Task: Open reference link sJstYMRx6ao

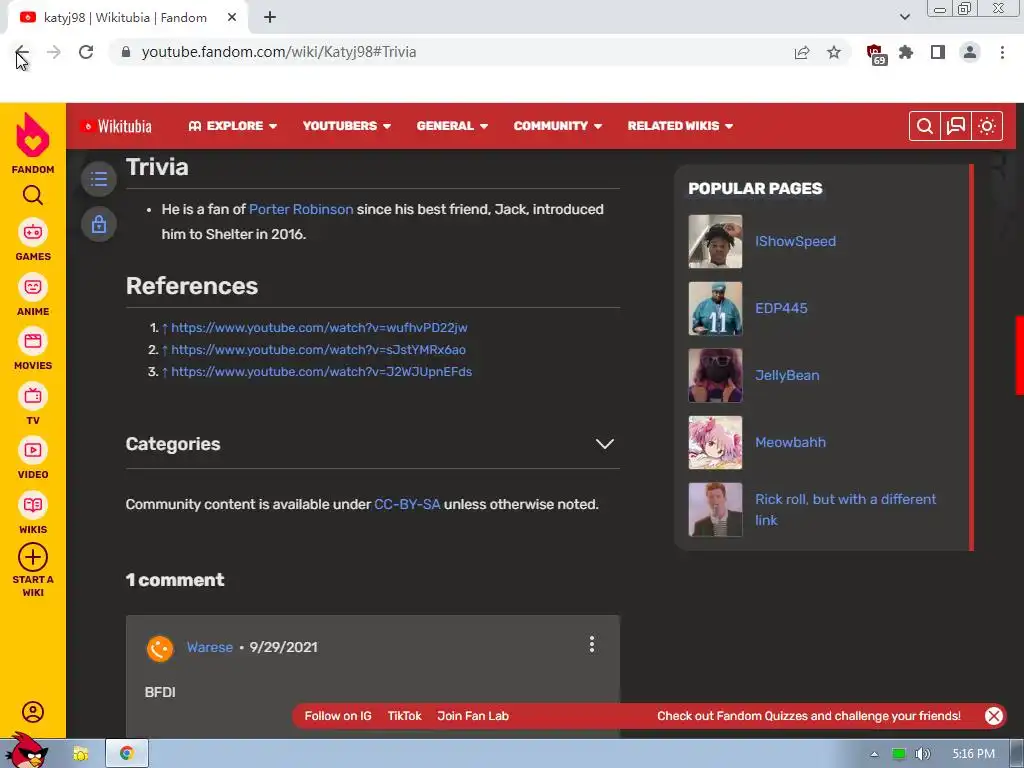Action: 319,350
